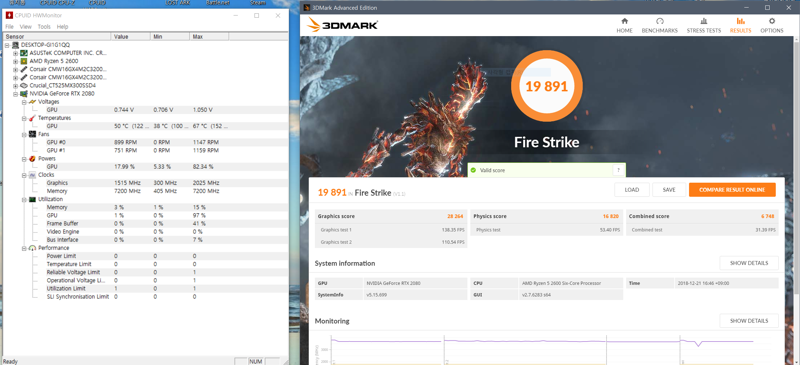This screenshot has width=800, height=365.
Task: Go to Benchmarks gauge icon
Action: [660, 21]
